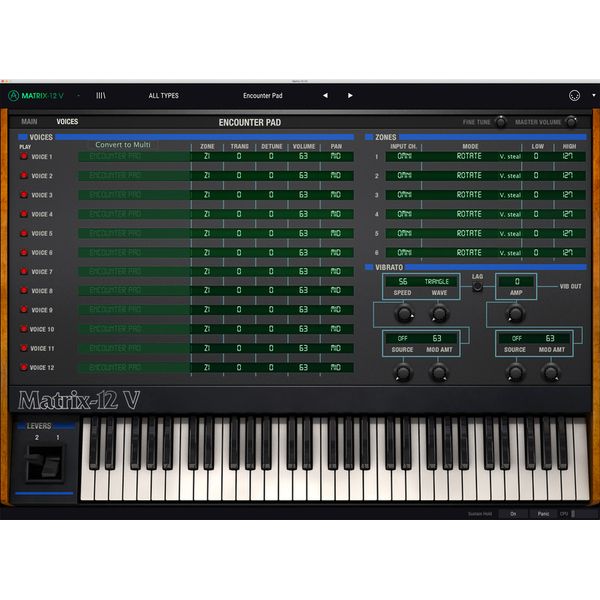Select Voice 1 zone value ZI
The height and width of the screenshot is (600, 600).
pos(207,156)
